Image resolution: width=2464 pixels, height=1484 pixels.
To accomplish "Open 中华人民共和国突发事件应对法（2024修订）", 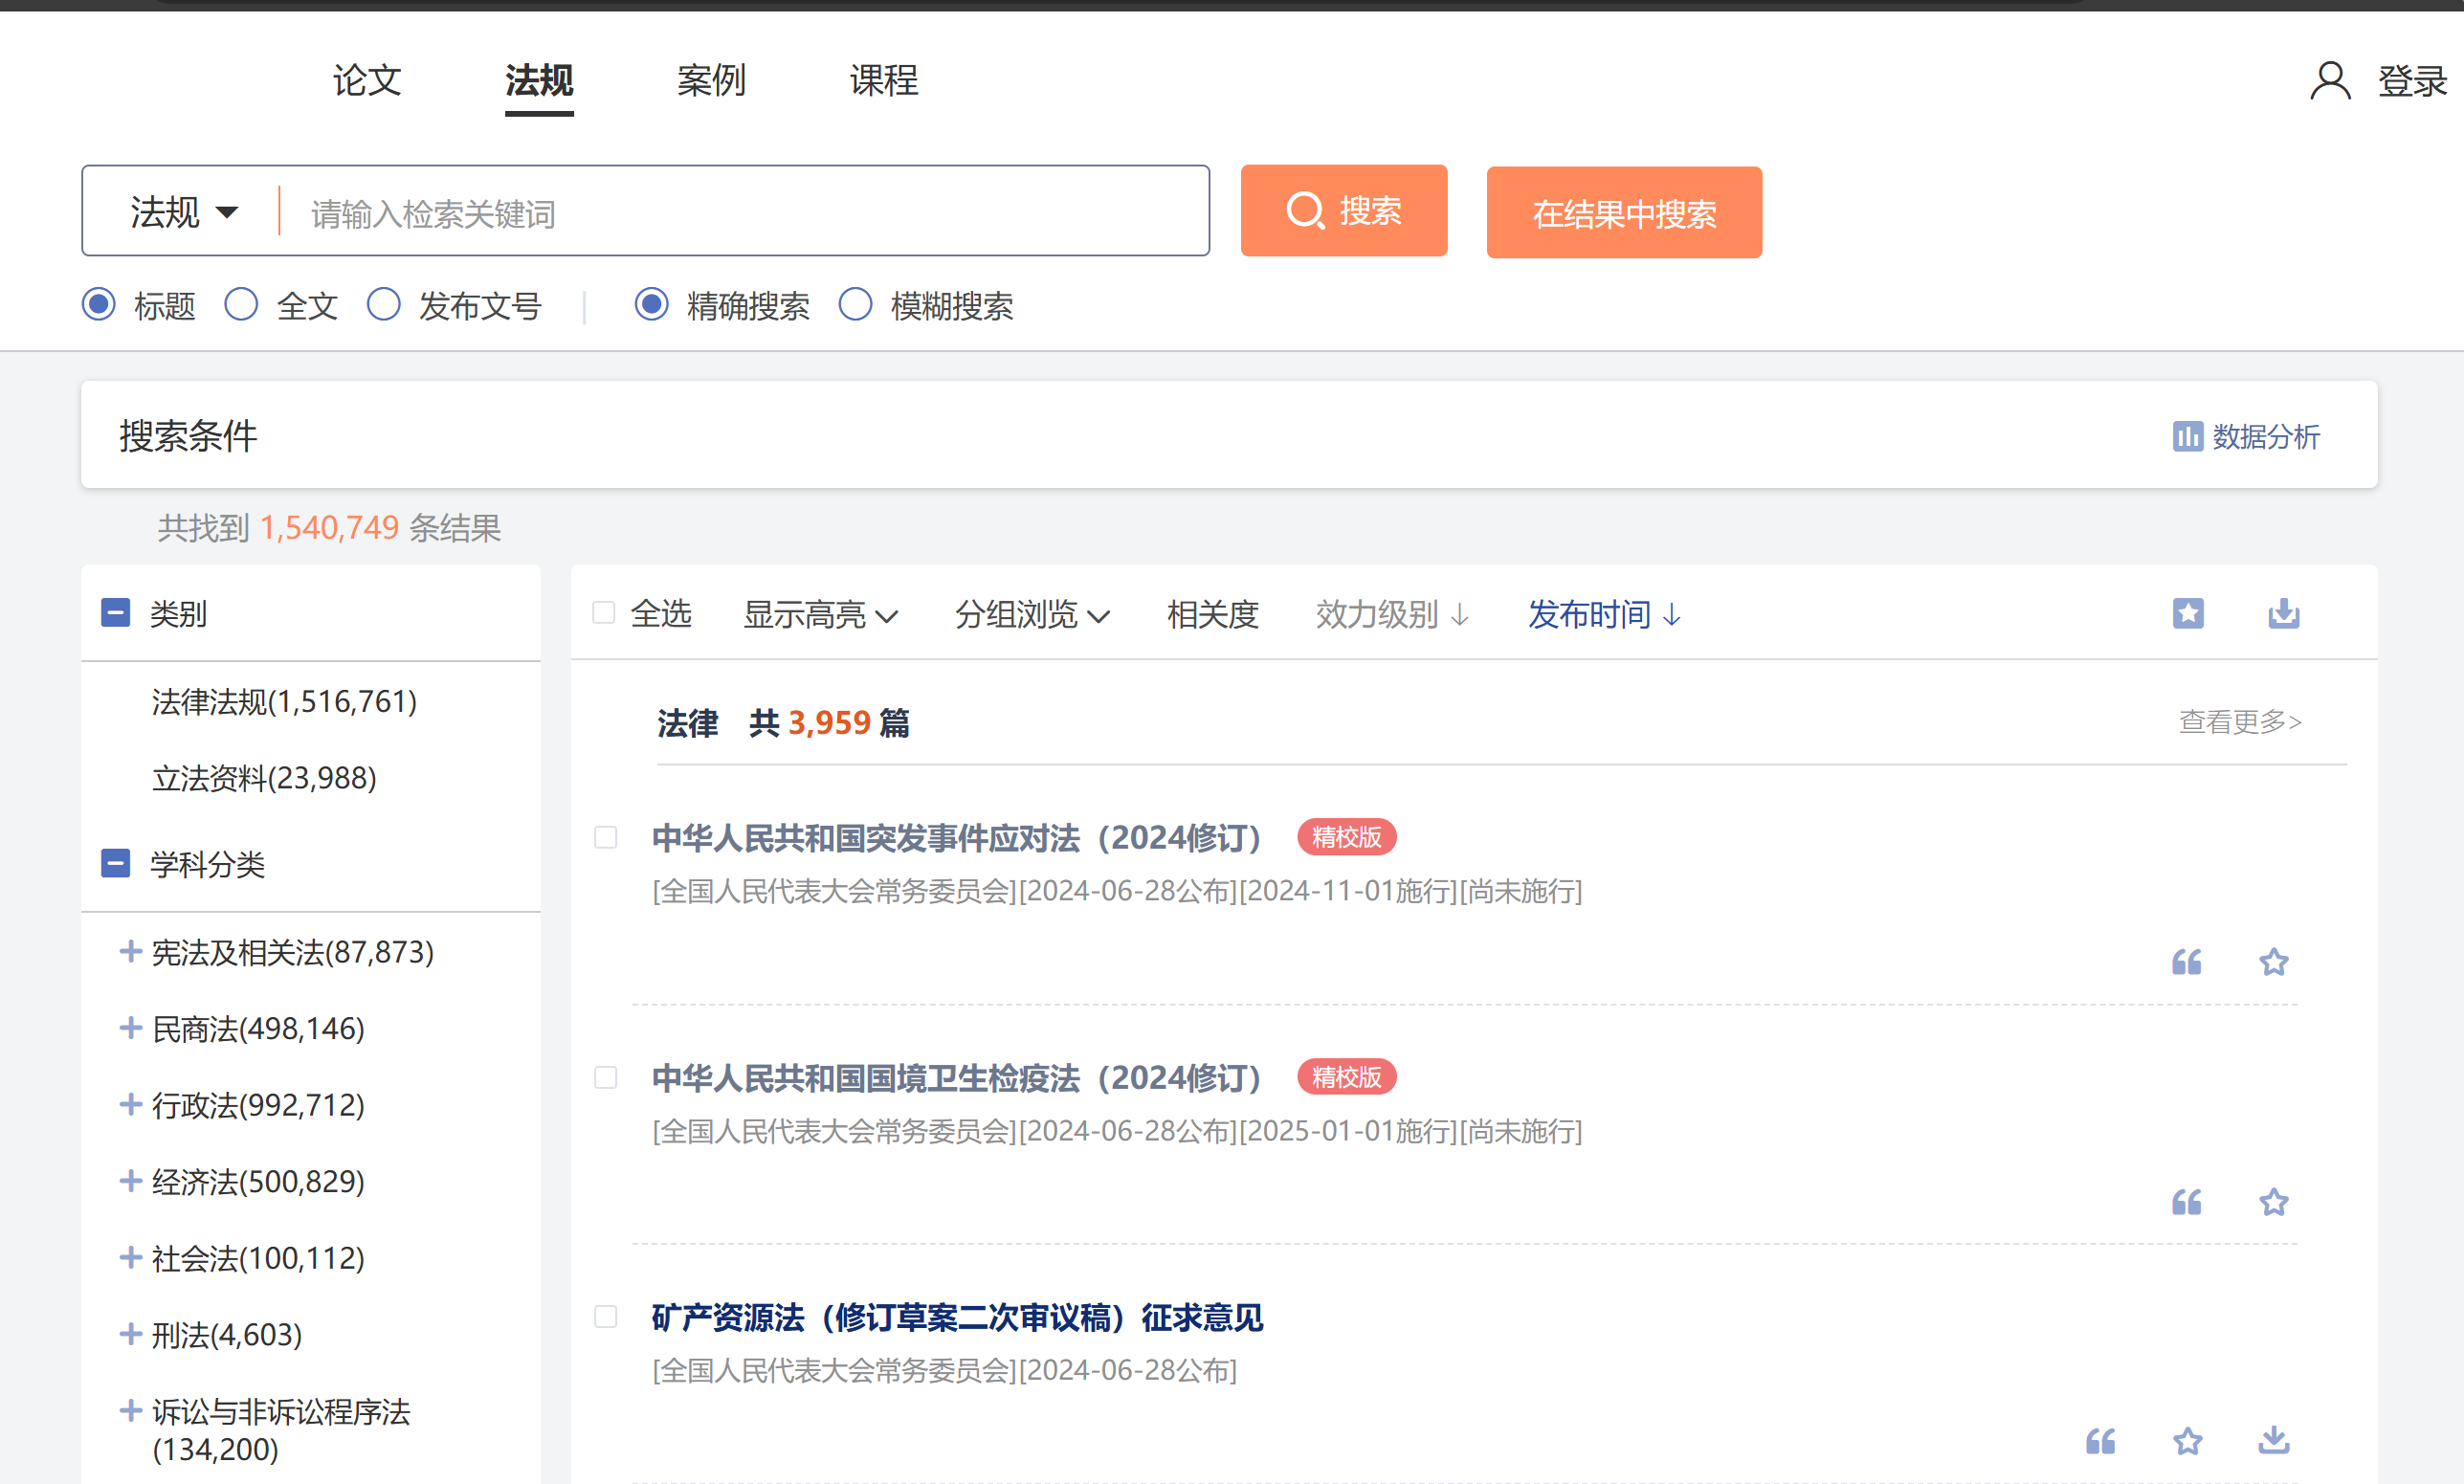I will (957, 837).
